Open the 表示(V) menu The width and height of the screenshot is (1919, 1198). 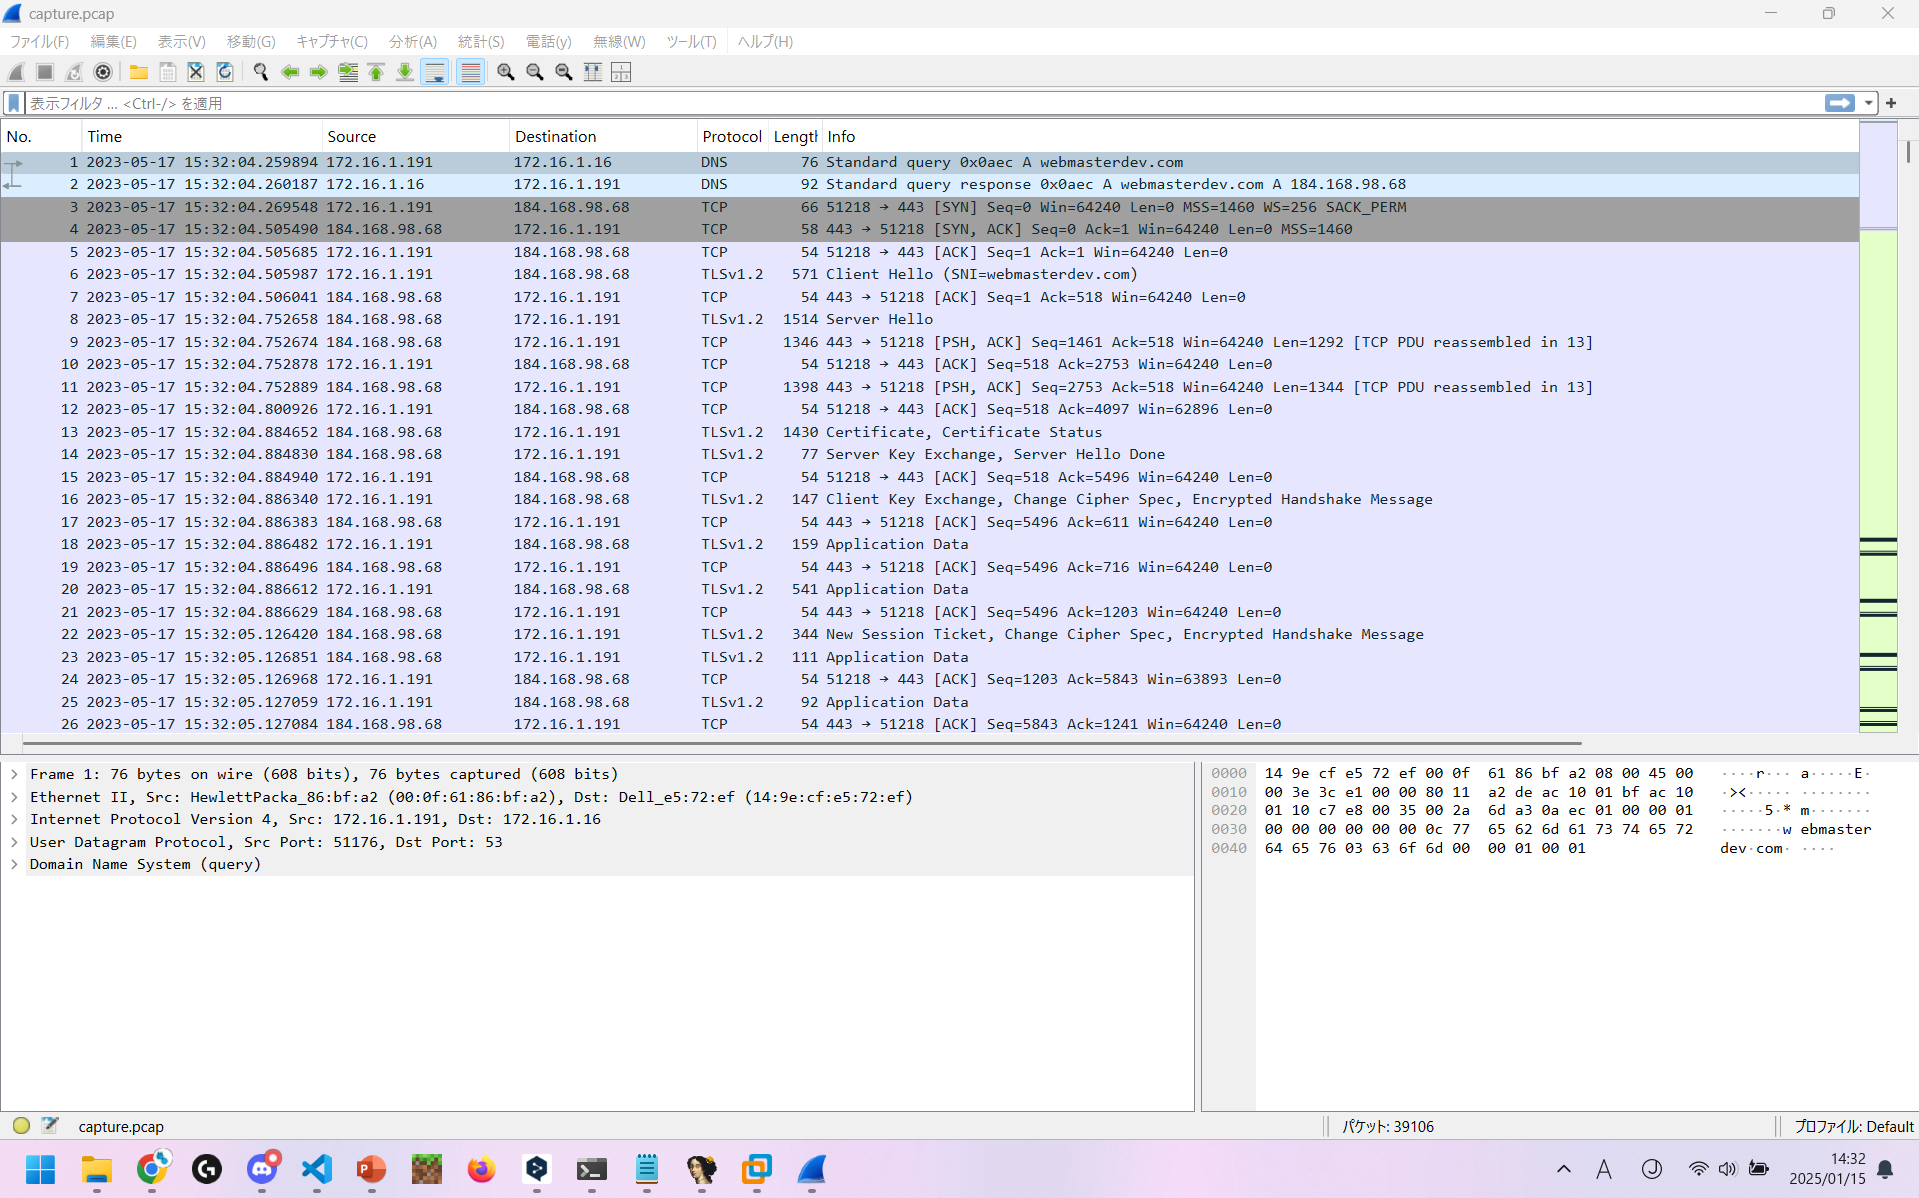point(181,41)
